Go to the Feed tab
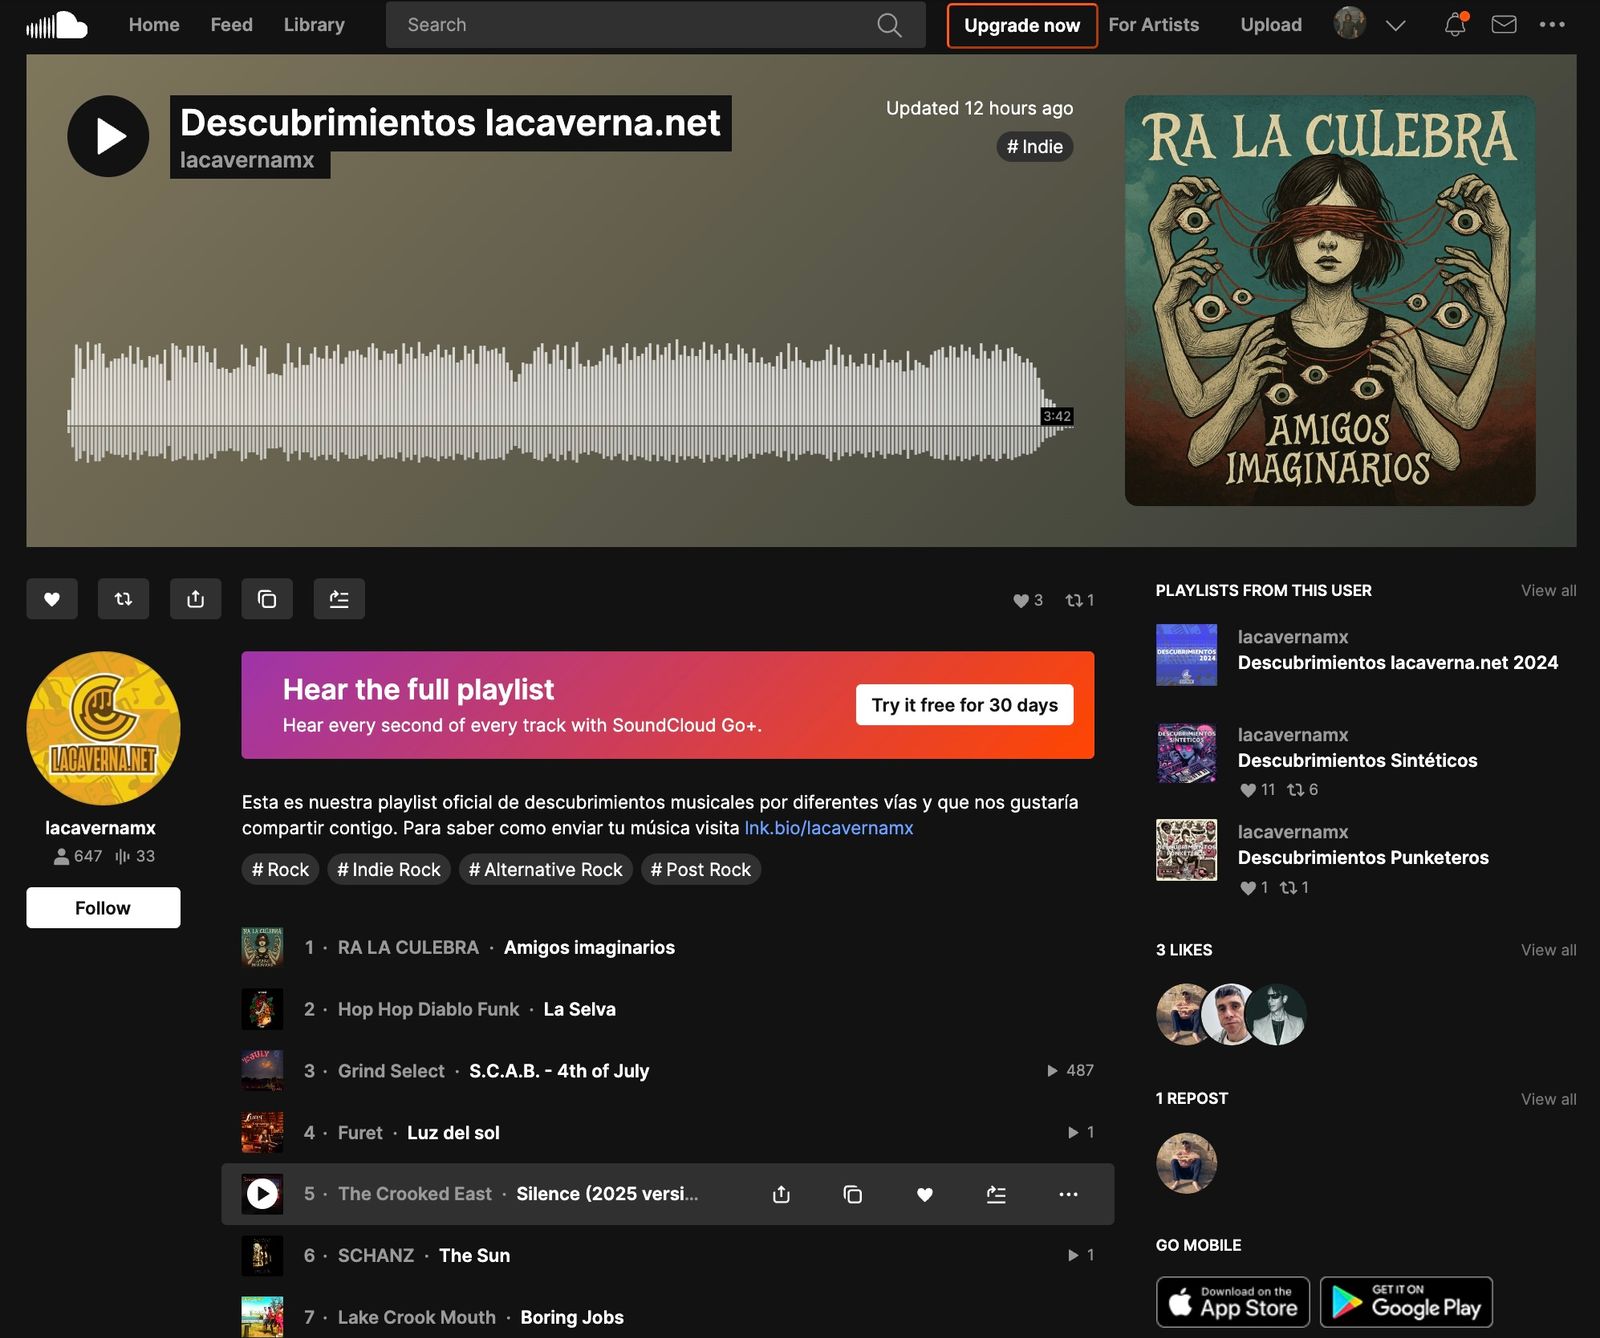Viewport: 1600px width, 1338px height. click(x=231, y=25)
